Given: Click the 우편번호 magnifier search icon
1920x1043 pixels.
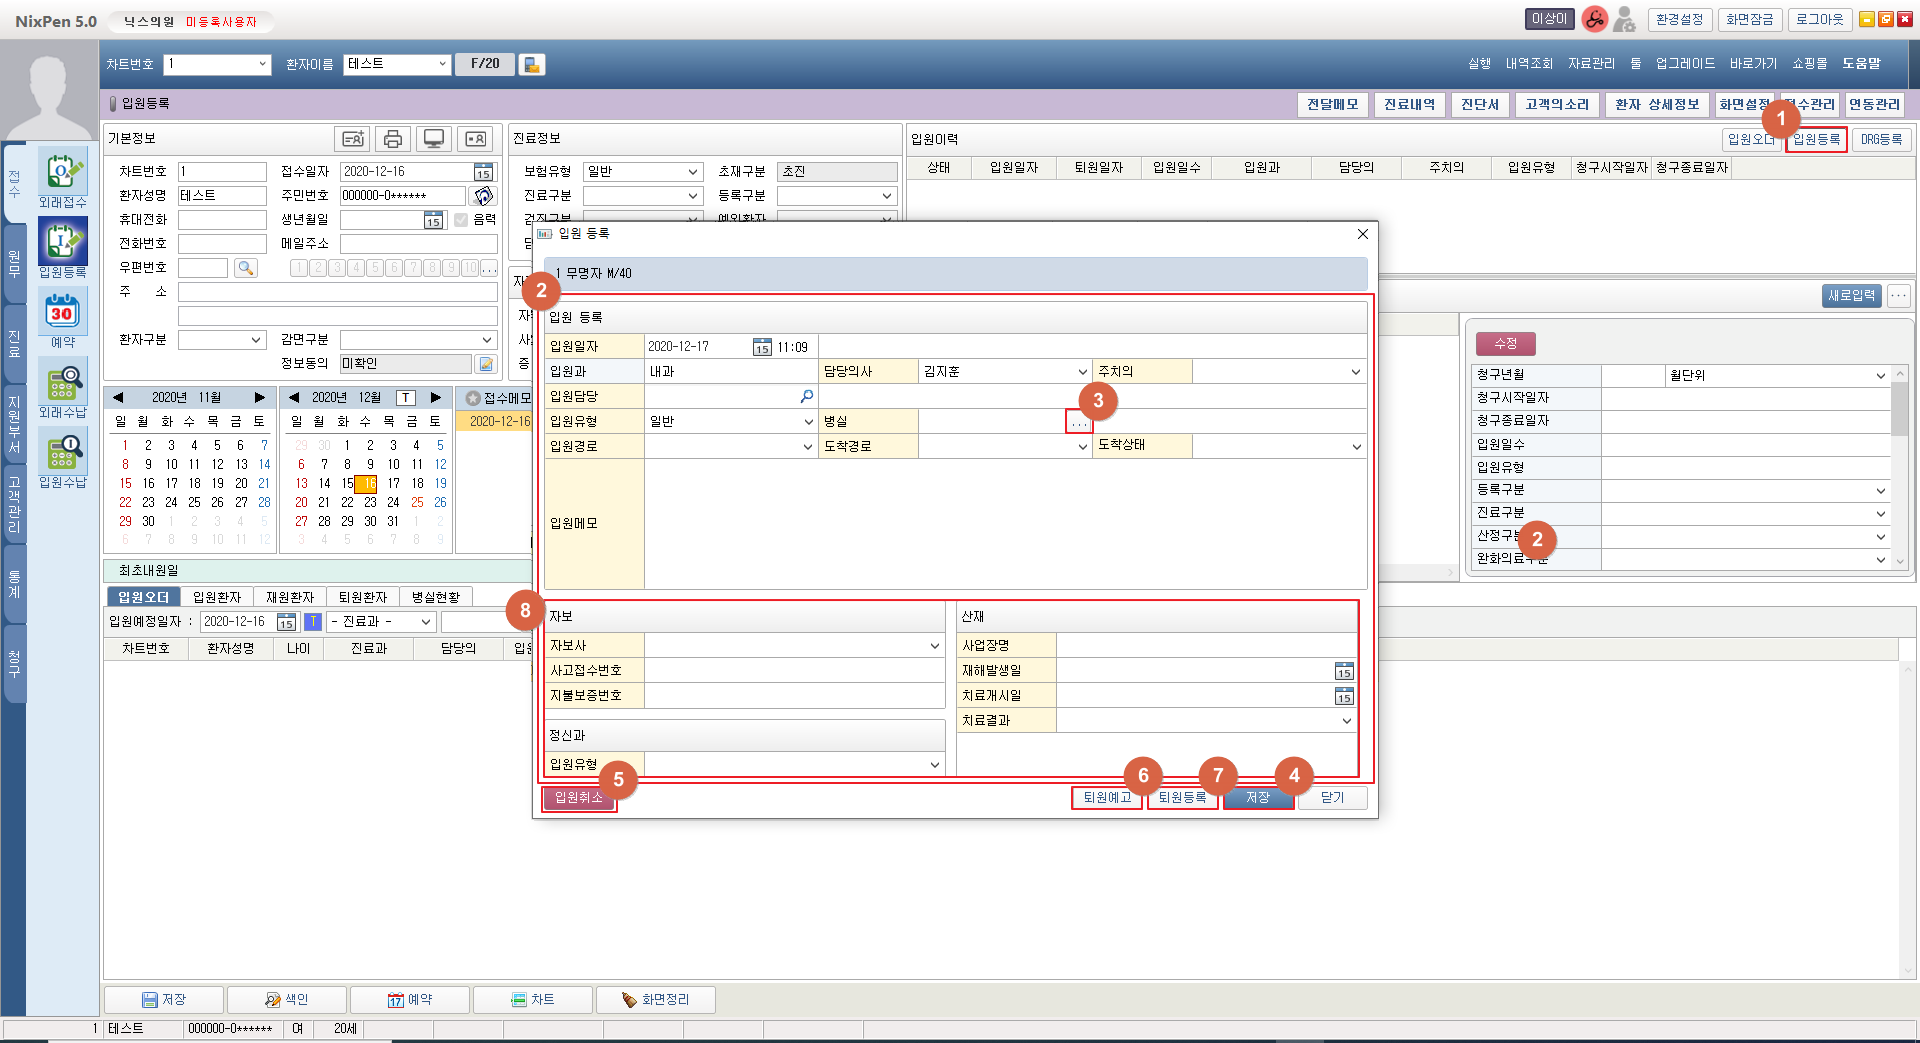Looking at the screenshot, I should pyautogui.click(x=245, y=268).
